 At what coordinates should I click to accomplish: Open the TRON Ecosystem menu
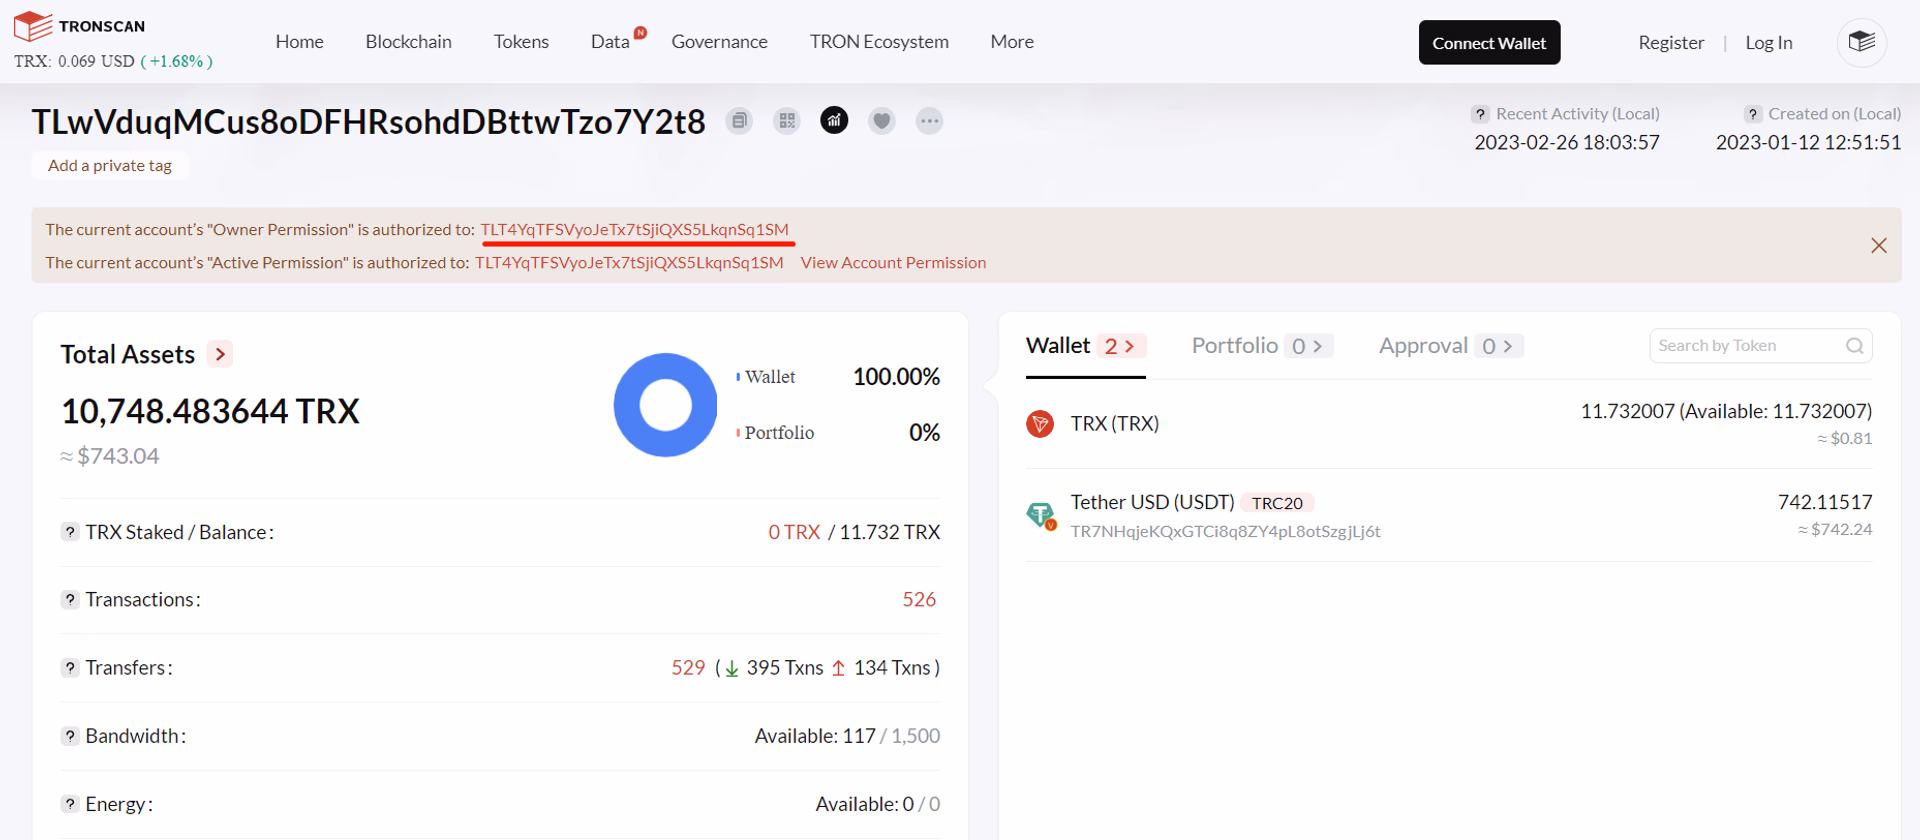[x=879, y=42]
